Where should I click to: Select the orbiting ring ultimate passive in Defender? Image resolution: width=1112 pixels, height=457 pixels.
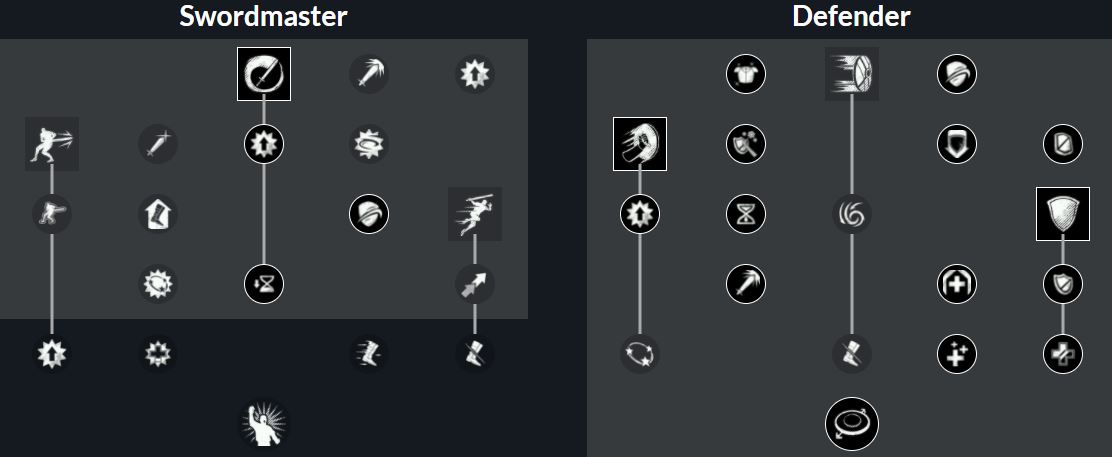tap(852, 424)
